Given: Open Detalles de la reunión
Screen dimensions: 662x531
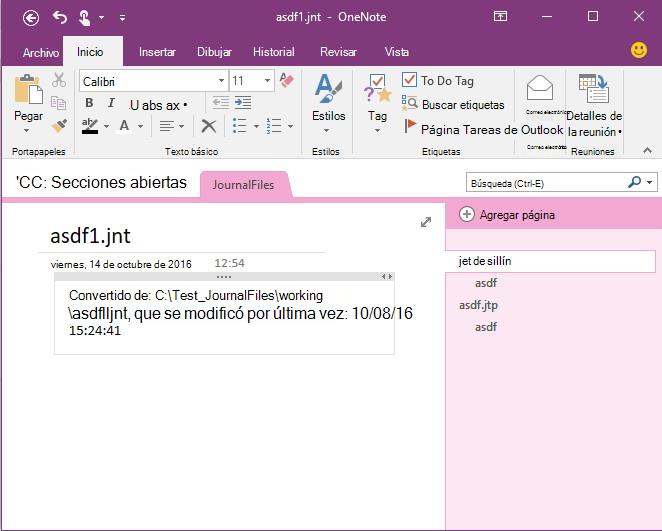Looking at the screenshot, I should coord(594,106).
